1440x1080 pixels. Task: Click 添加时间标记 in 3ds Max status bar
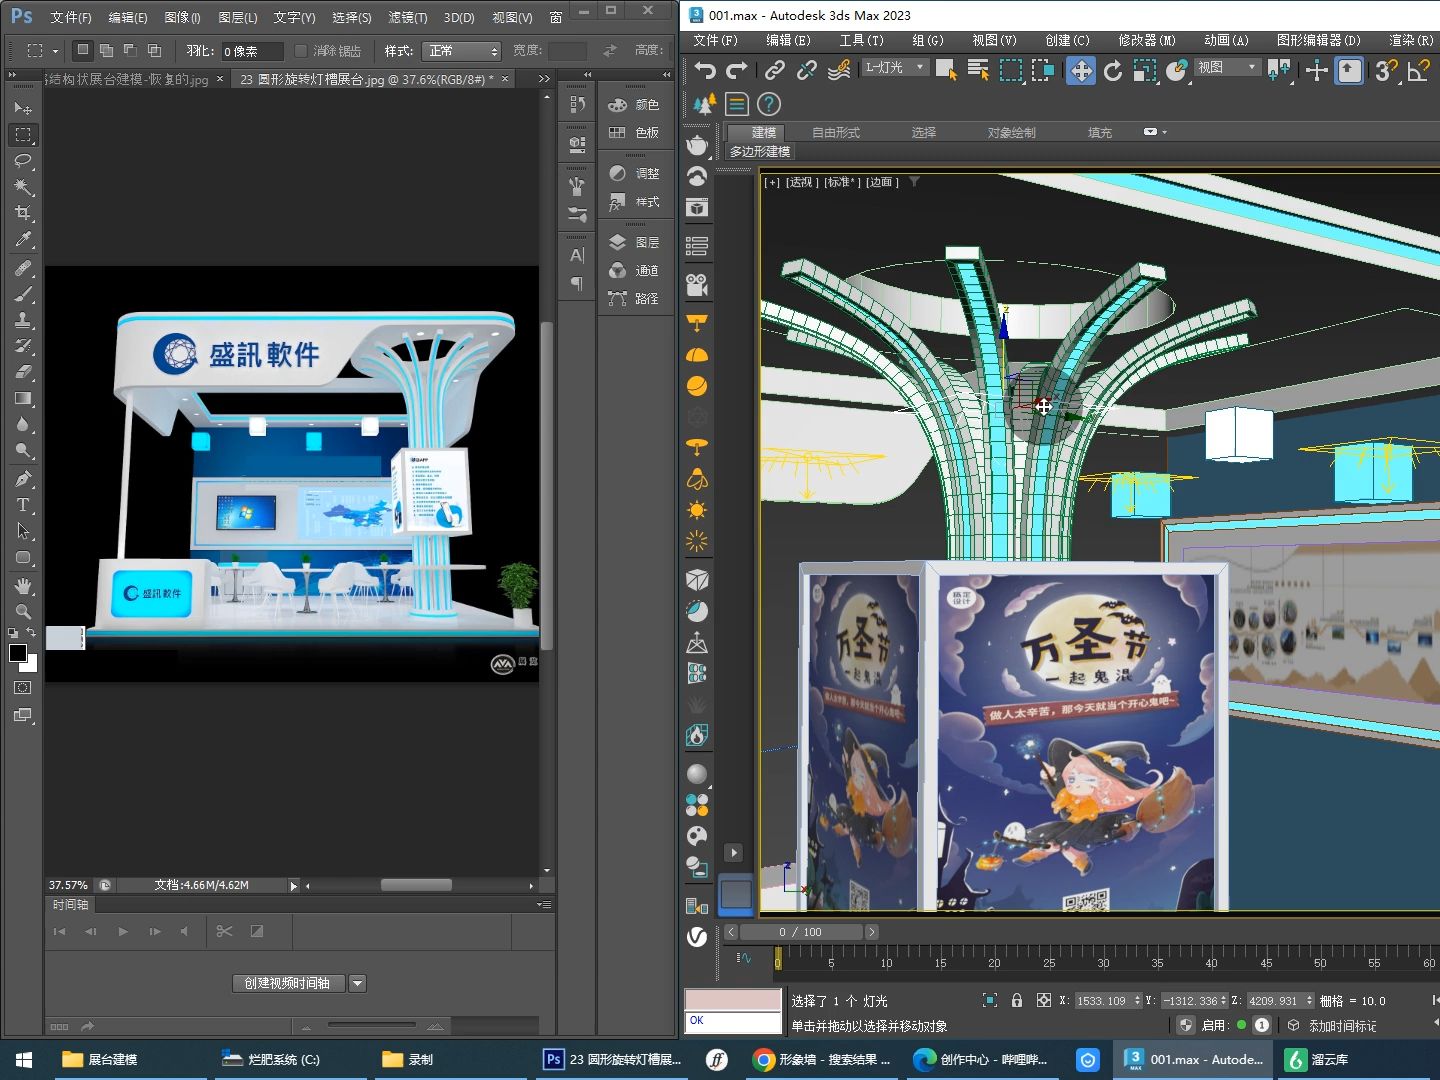point(1342,1026)
